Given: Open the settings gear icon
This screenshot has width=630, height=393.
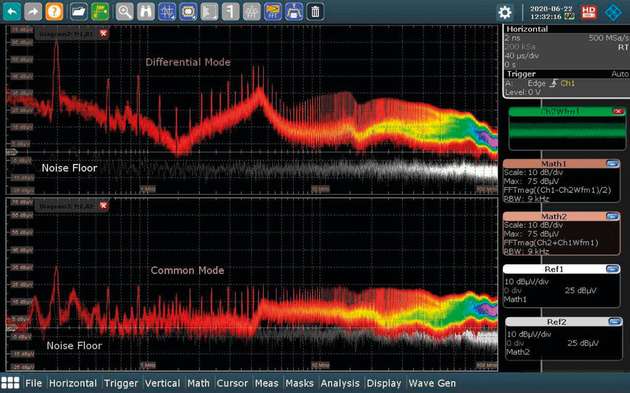Looking at the screenshot, I should coord(505,12).
